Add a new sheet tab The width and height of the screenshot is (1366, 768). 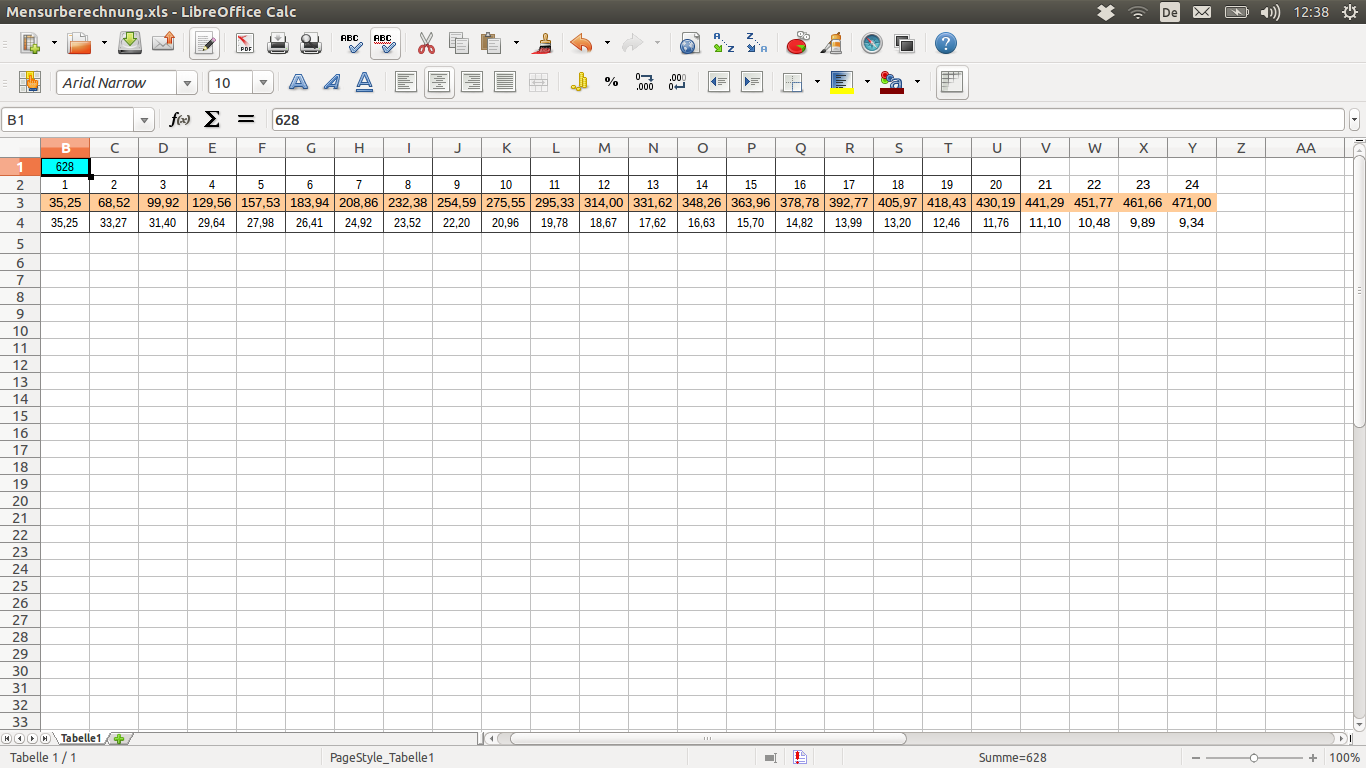[x=119, y=738]
